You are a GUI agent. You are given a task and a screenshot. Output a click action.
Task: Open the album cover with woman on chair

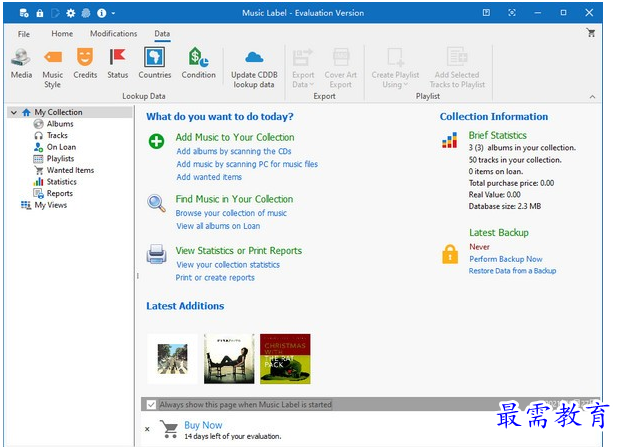(x=229, y=359)
